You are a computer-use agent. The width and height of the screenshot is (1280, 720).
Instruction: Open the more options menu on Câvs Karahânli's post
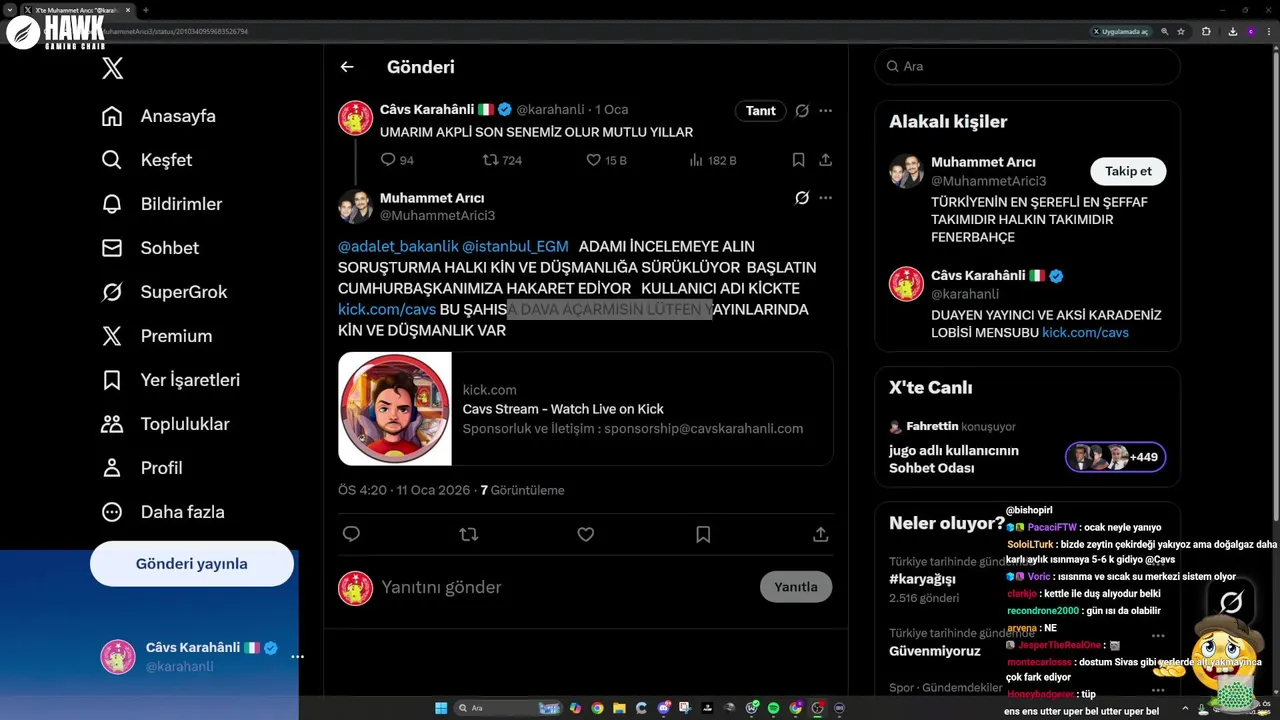tap(825, 111)
